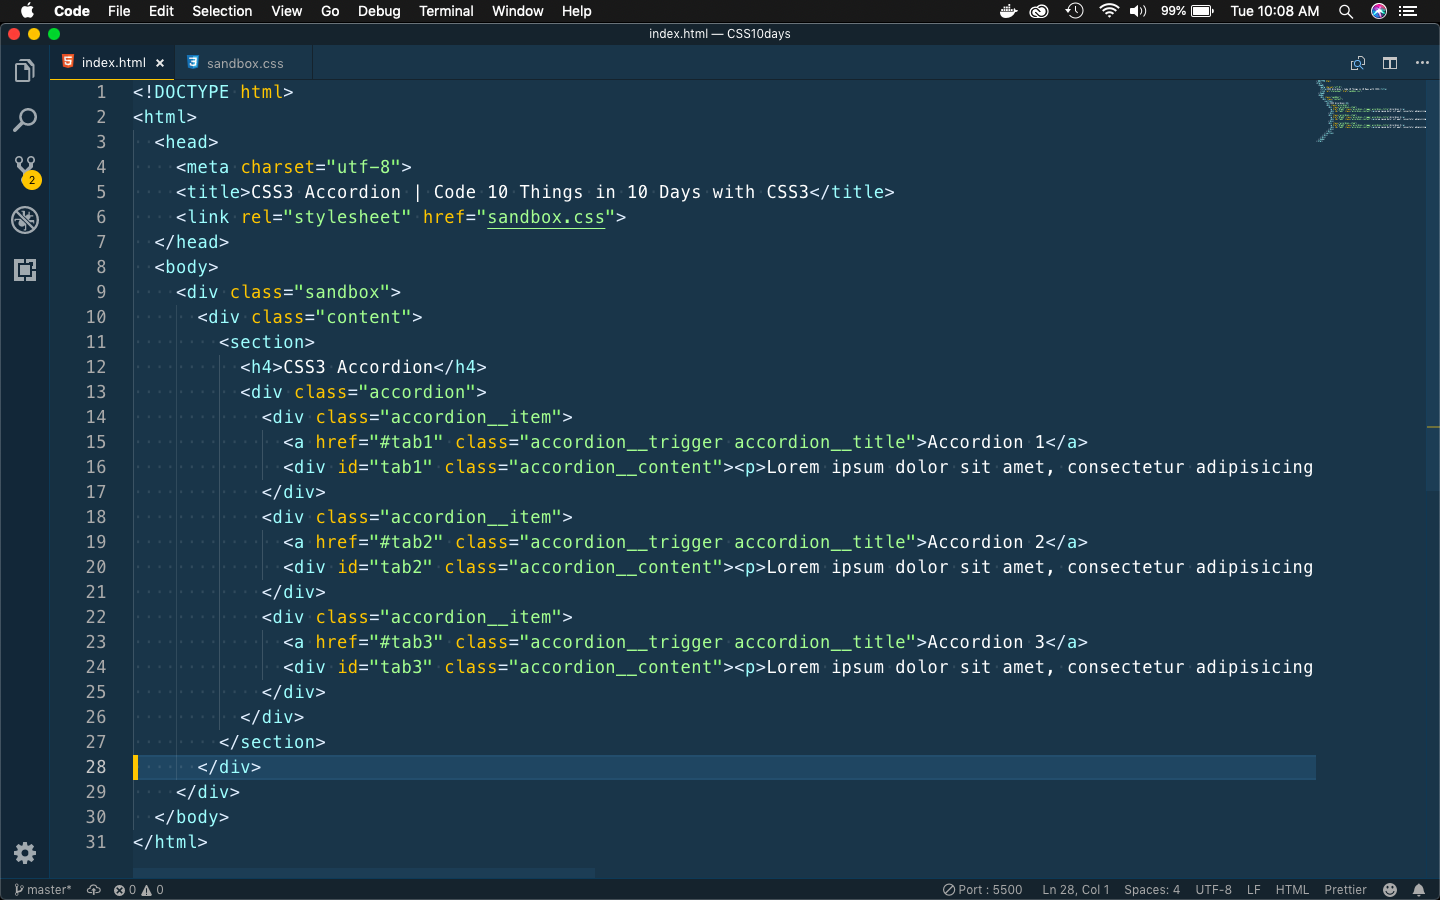Open the Terminal menu
The width and height of the screenshot is (1440, 900).
point(446,11)
